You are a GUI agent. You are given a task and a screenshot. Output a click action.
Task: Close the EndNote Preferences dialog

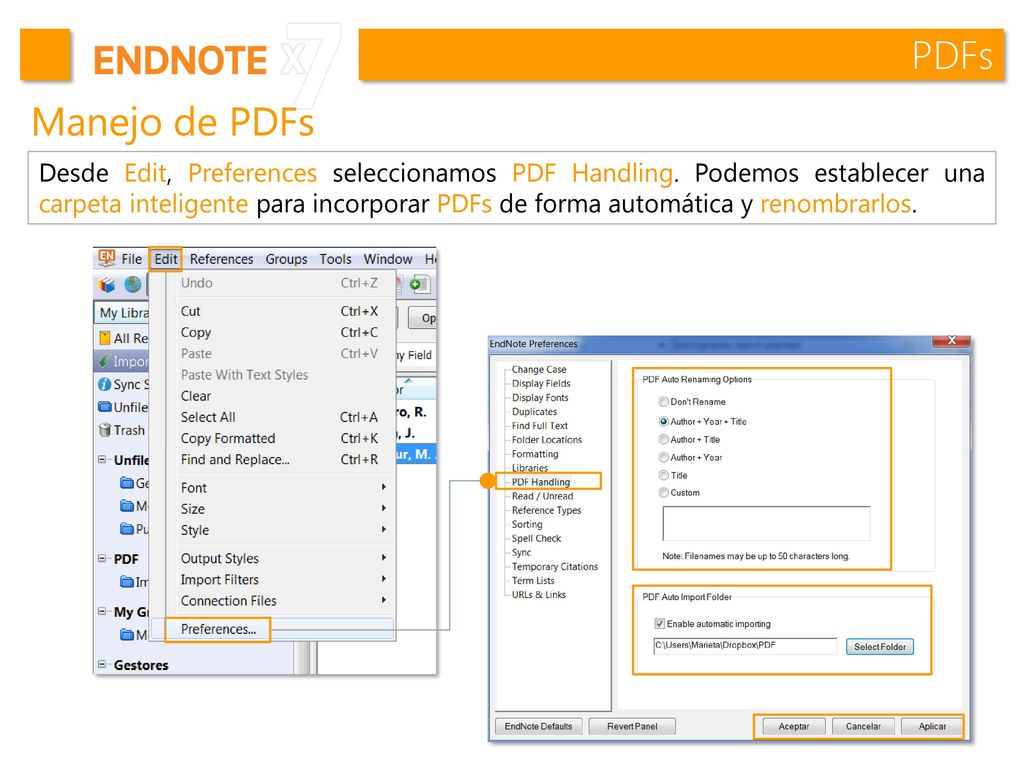coord(951,341)
